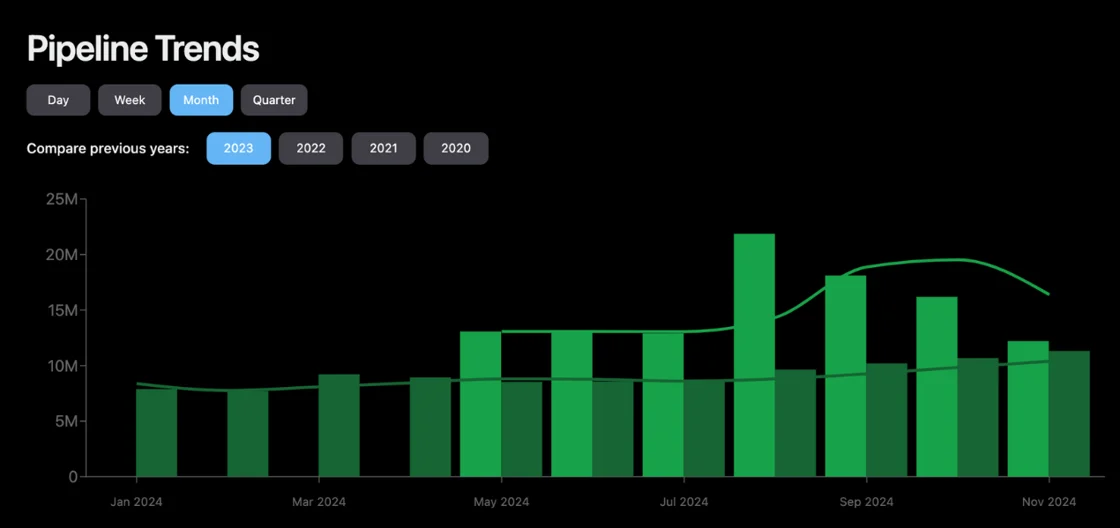The image size is (1120, 528).
Task: Enable comparison with 2021
Action: pyautogui.click(x=383, y=148)
